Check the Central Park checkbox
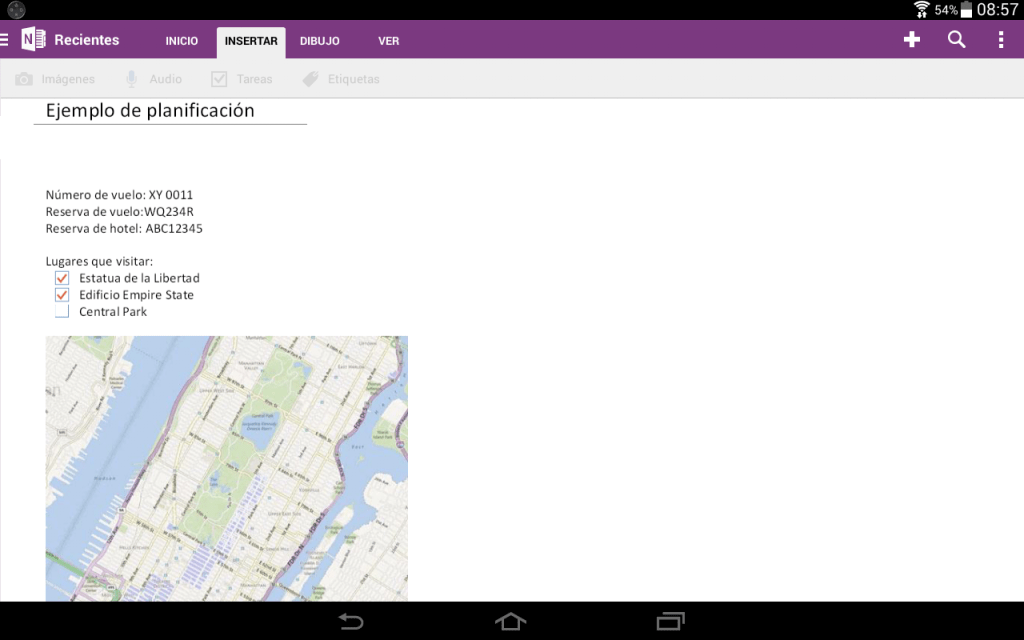The height and width of the screenshot is (640, 1024). point(62,312)
